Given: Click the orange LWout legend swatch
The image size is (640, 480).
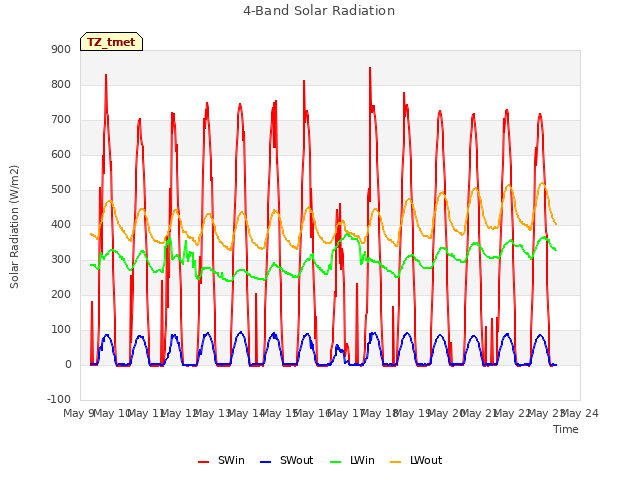Looking at the screenshot, I should tap(396, 462).
